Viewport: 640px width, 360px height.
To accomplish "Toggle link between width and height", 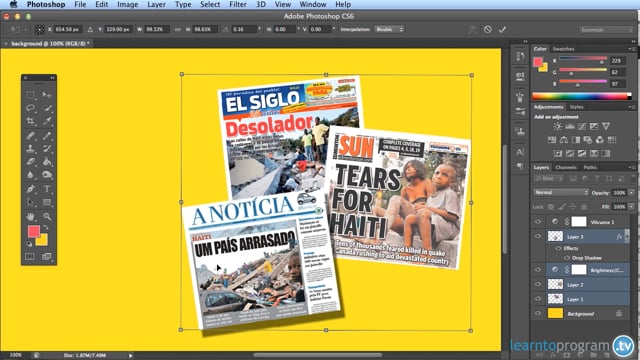I will coord(178,29).
